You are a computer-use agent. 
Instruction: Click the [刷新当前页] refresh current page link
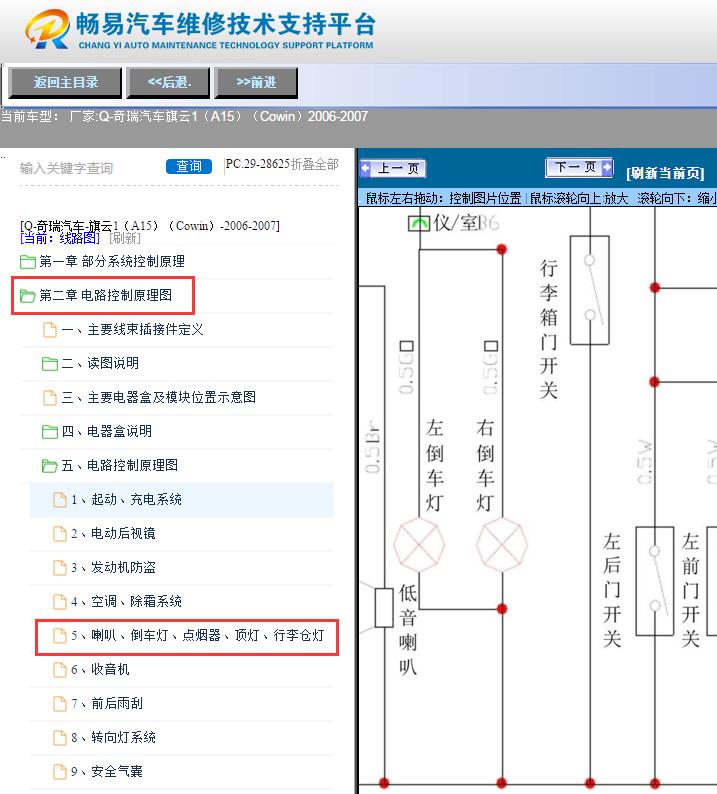tap(665, 173)
